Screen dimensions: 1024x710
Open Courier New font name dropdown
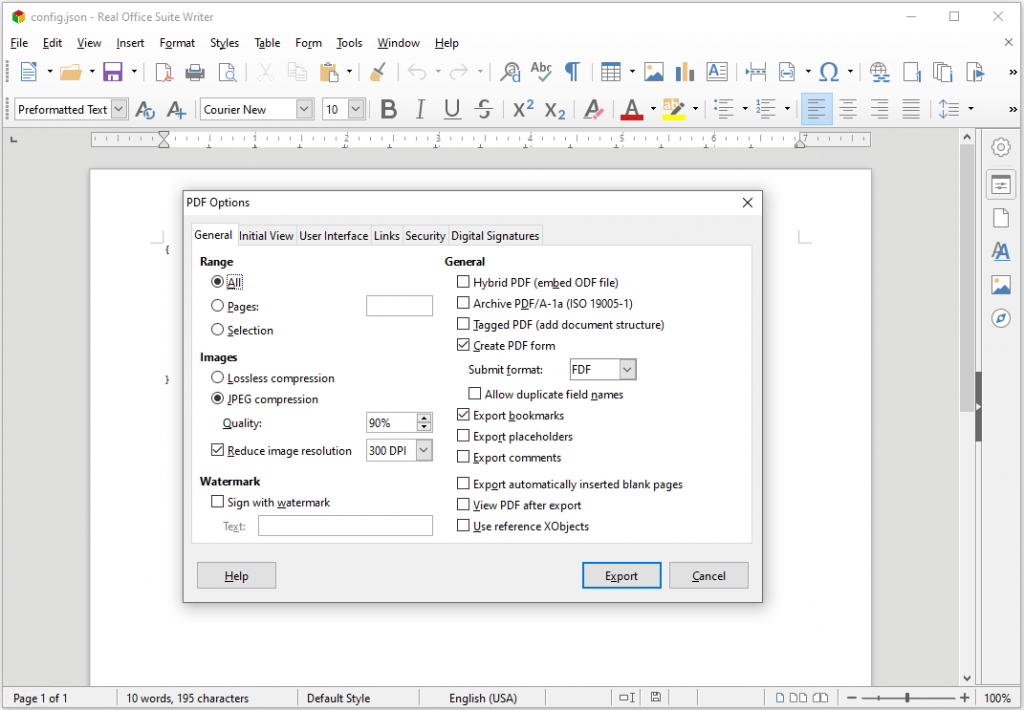(x=304, y=109)
